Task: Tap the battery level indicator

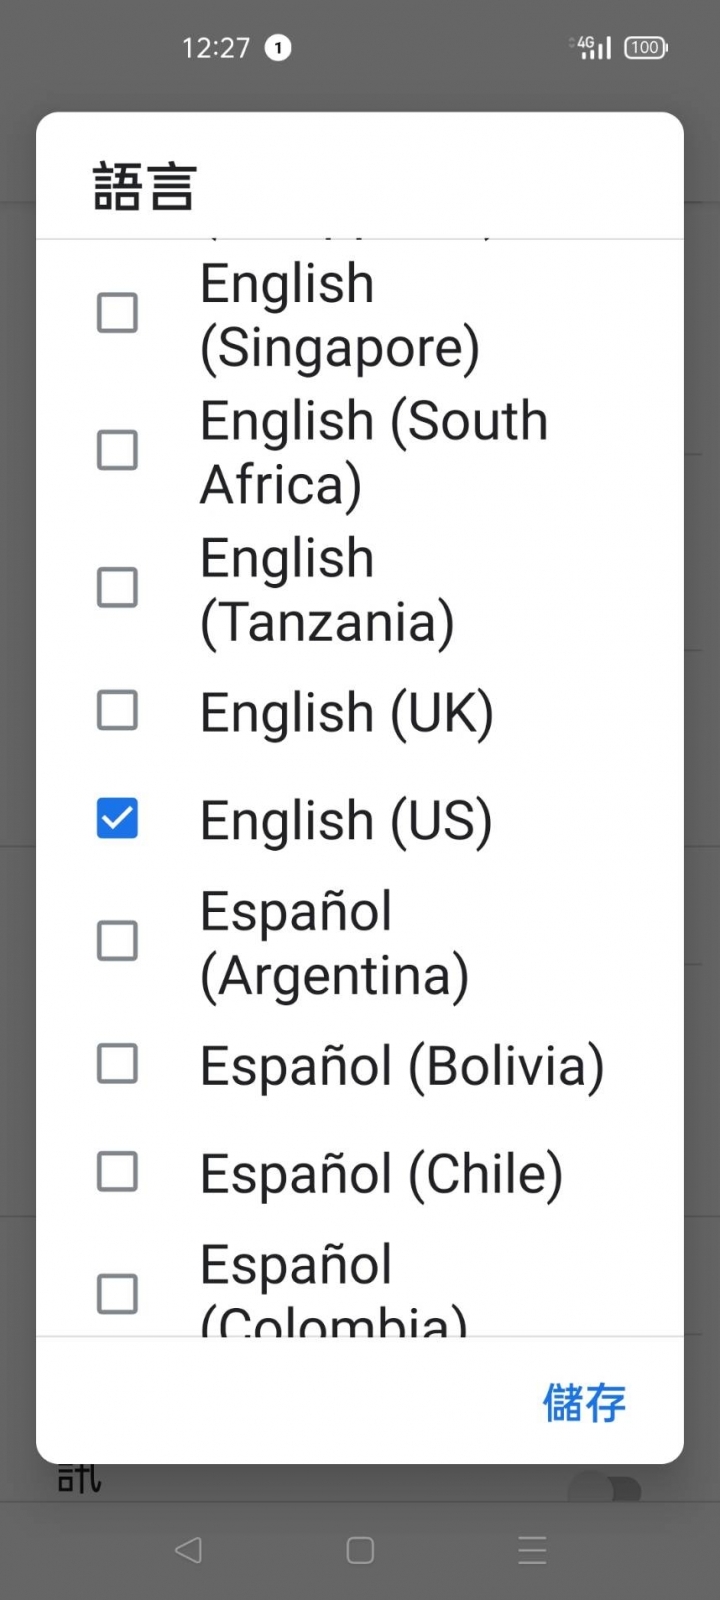Action: (x=646, y=47)
